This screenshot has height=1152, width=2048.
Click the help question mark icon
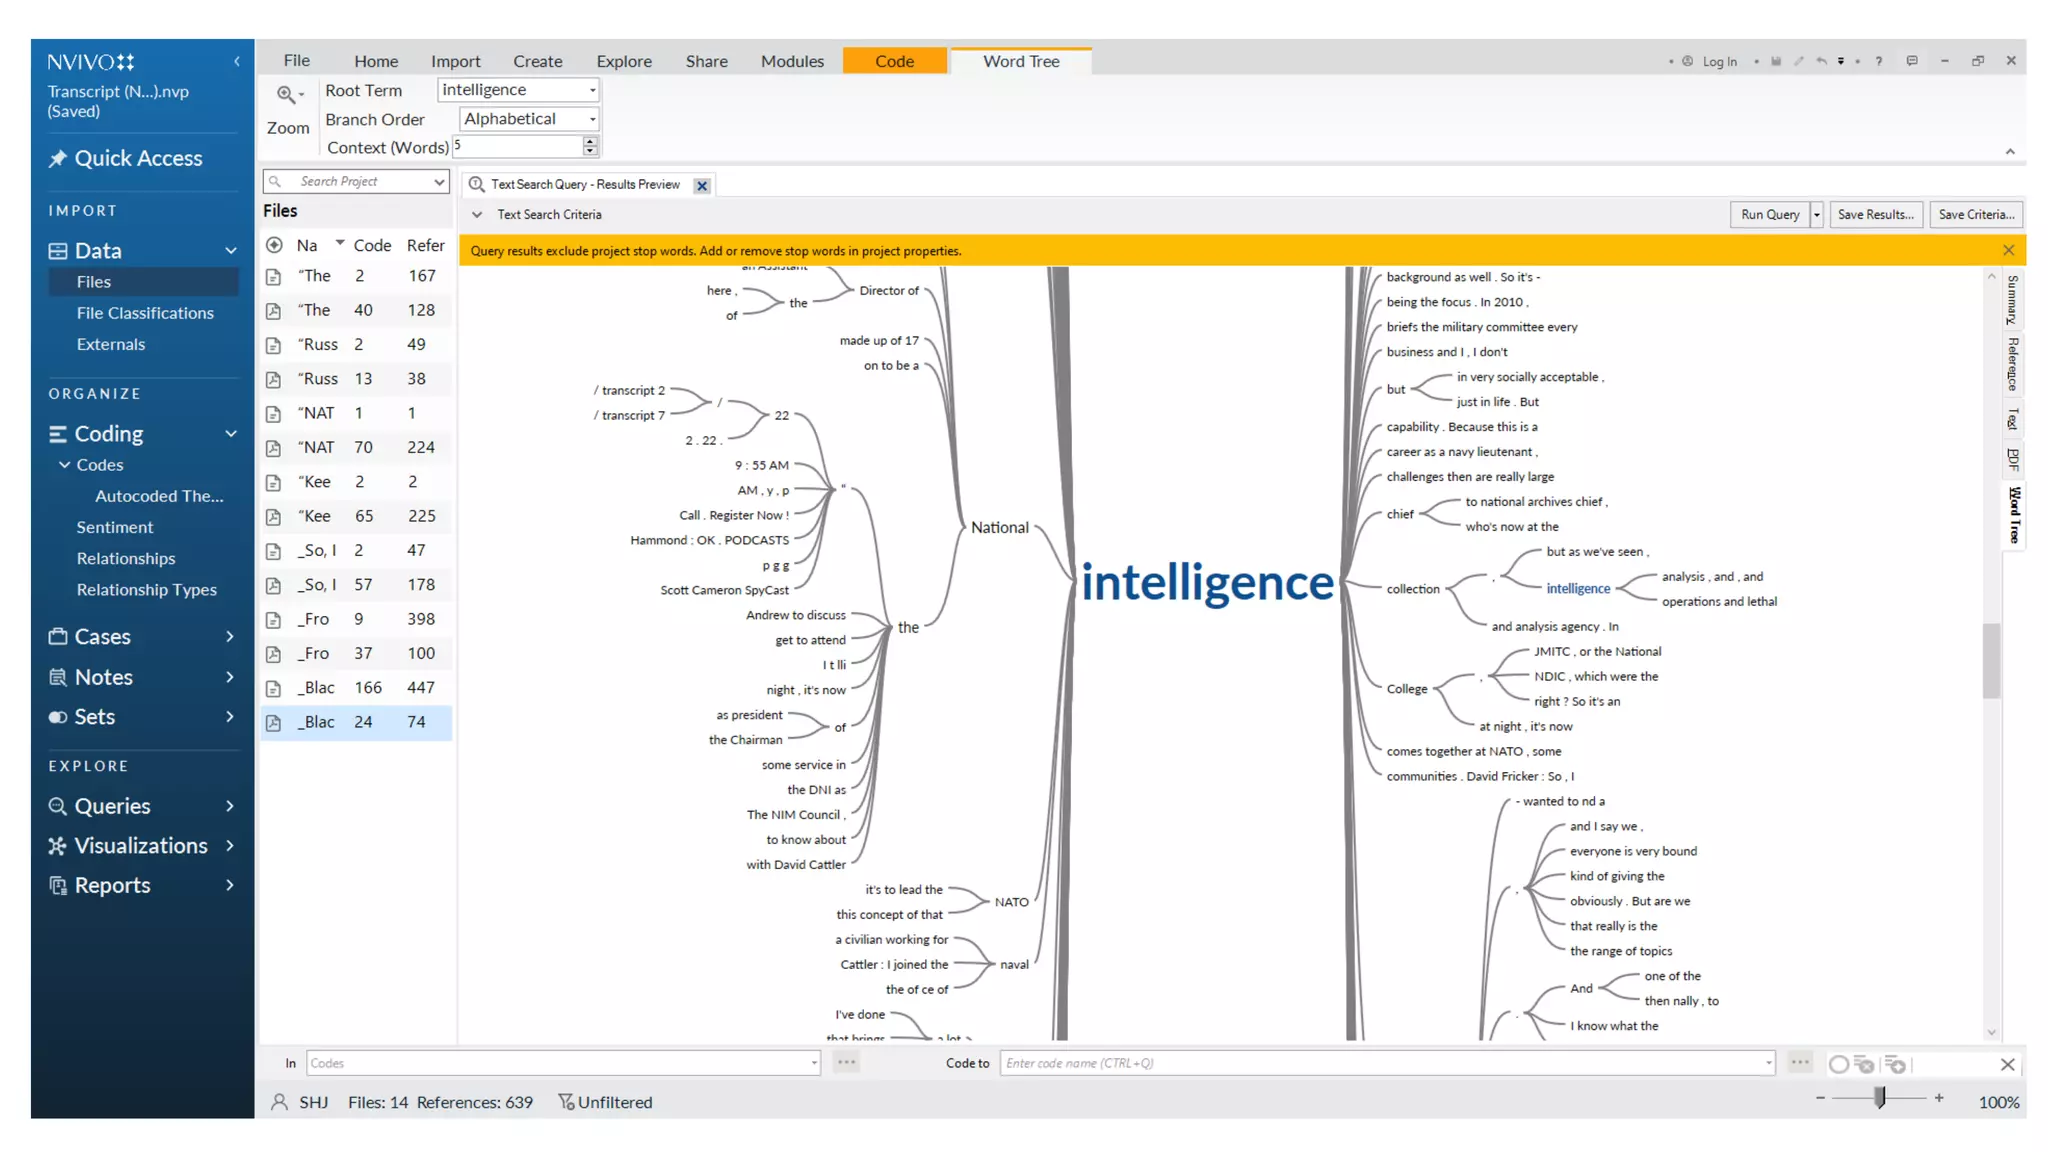1879,61
